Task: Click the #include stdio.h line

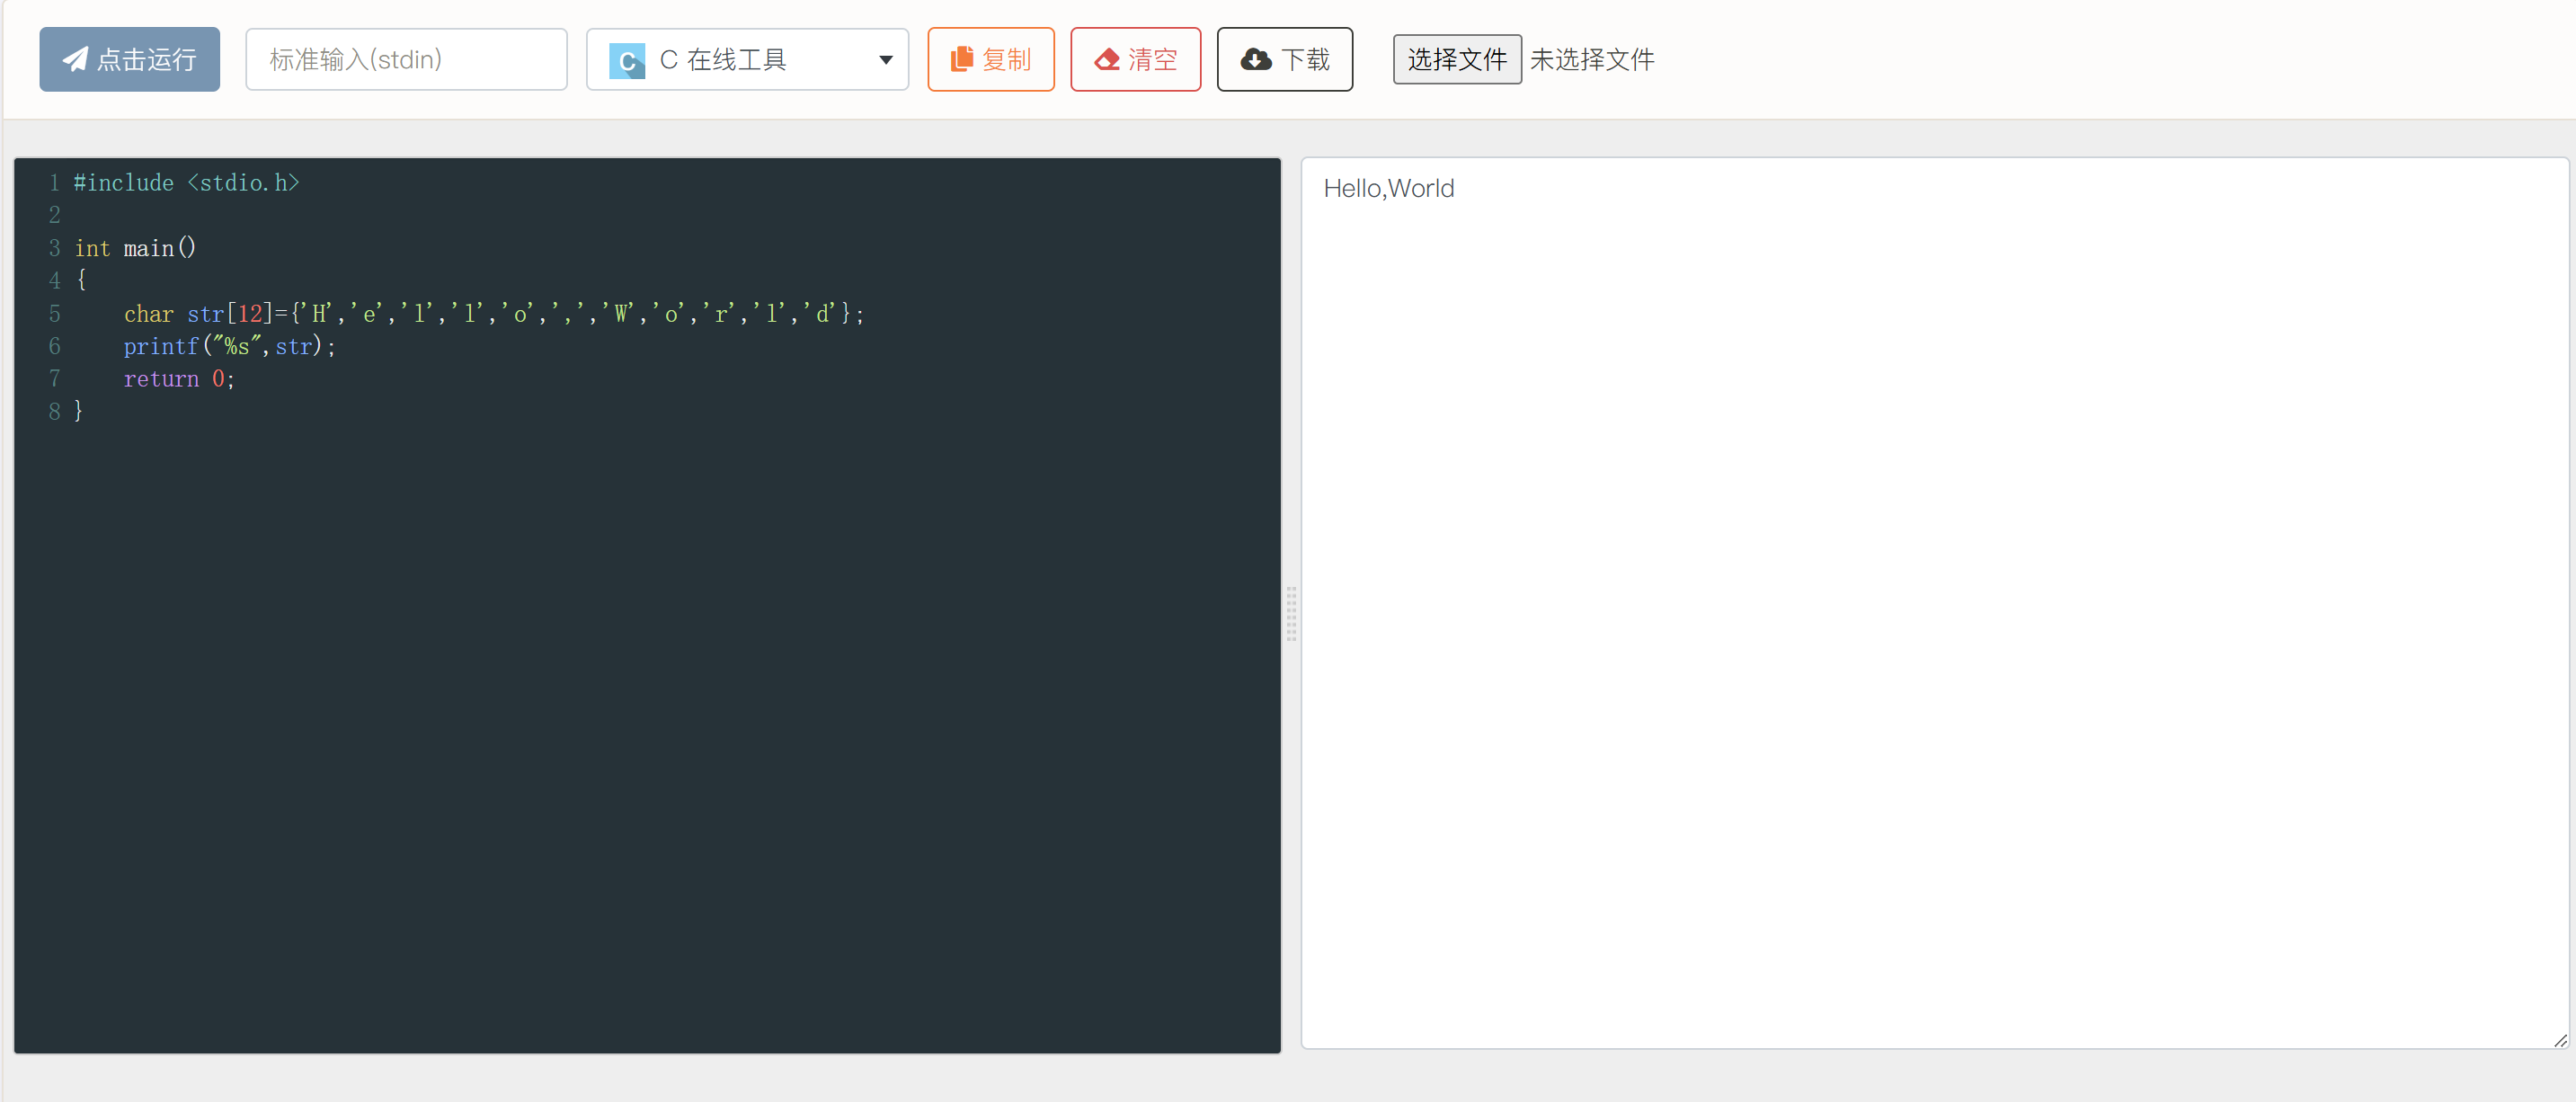Action: click(x=187, y=183)
